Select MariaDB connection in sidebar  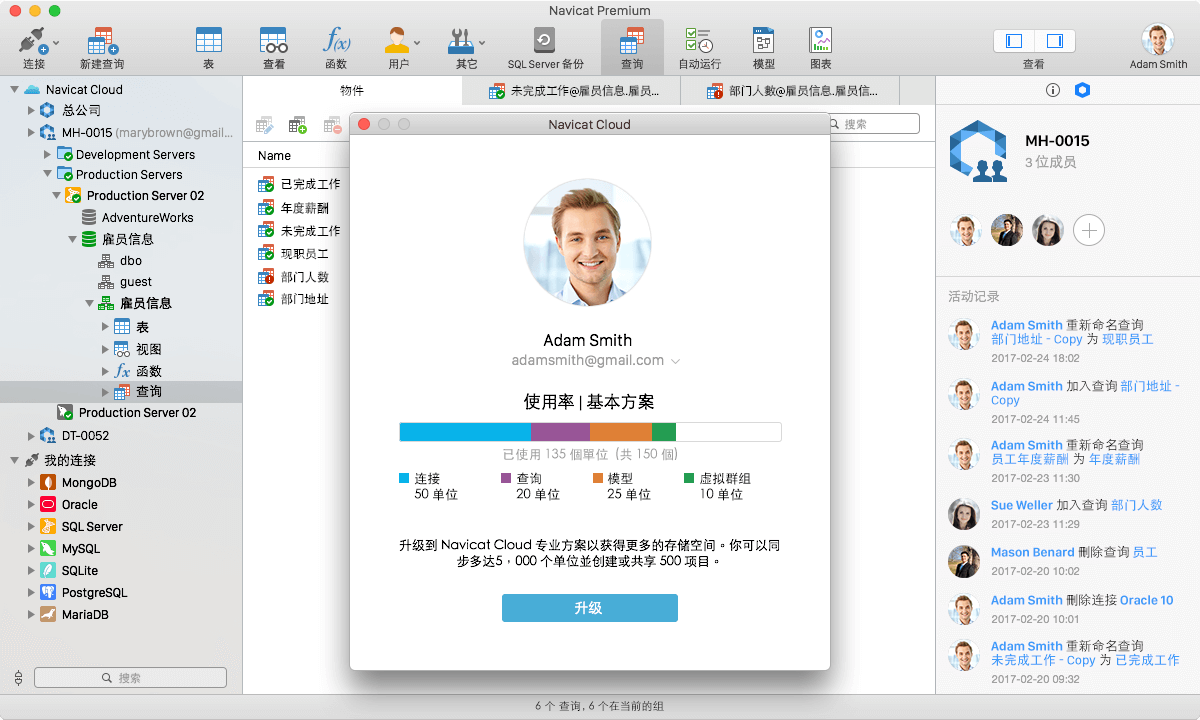point(85,615)
